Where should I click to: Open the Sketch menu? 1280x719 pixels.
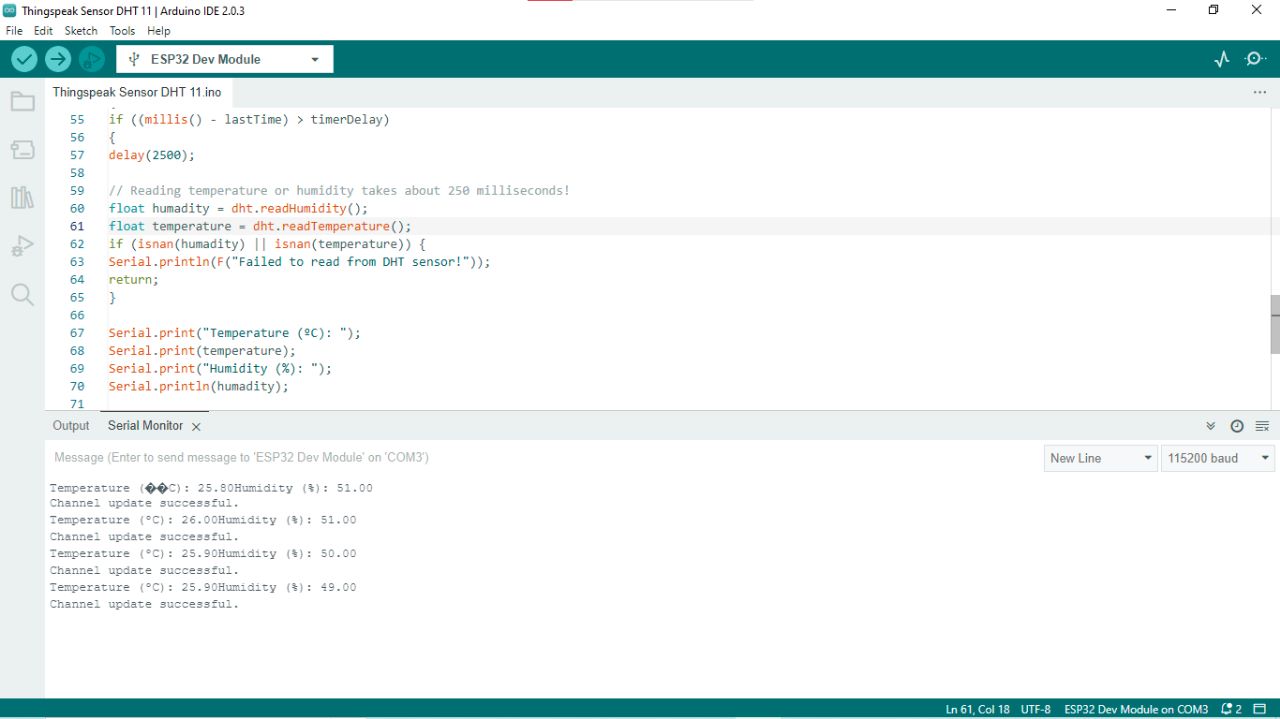pyautogui.click(x=81, y=31)
